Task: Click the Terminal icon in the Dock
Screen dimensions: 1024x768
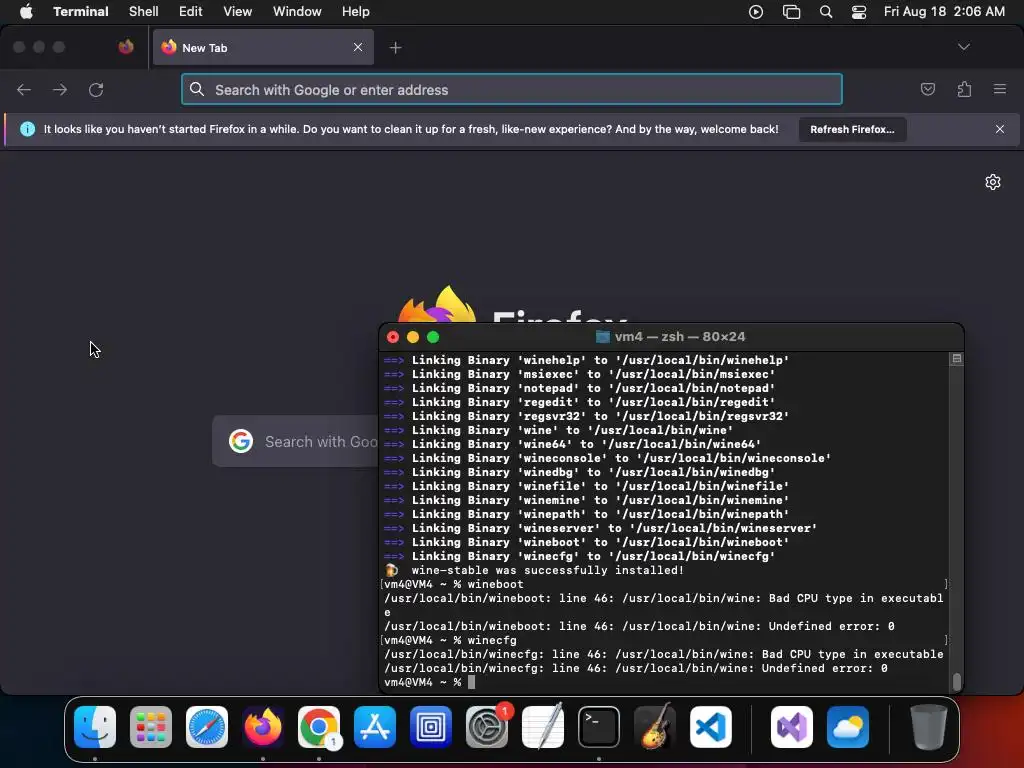Action: click(x=599, y=726)
